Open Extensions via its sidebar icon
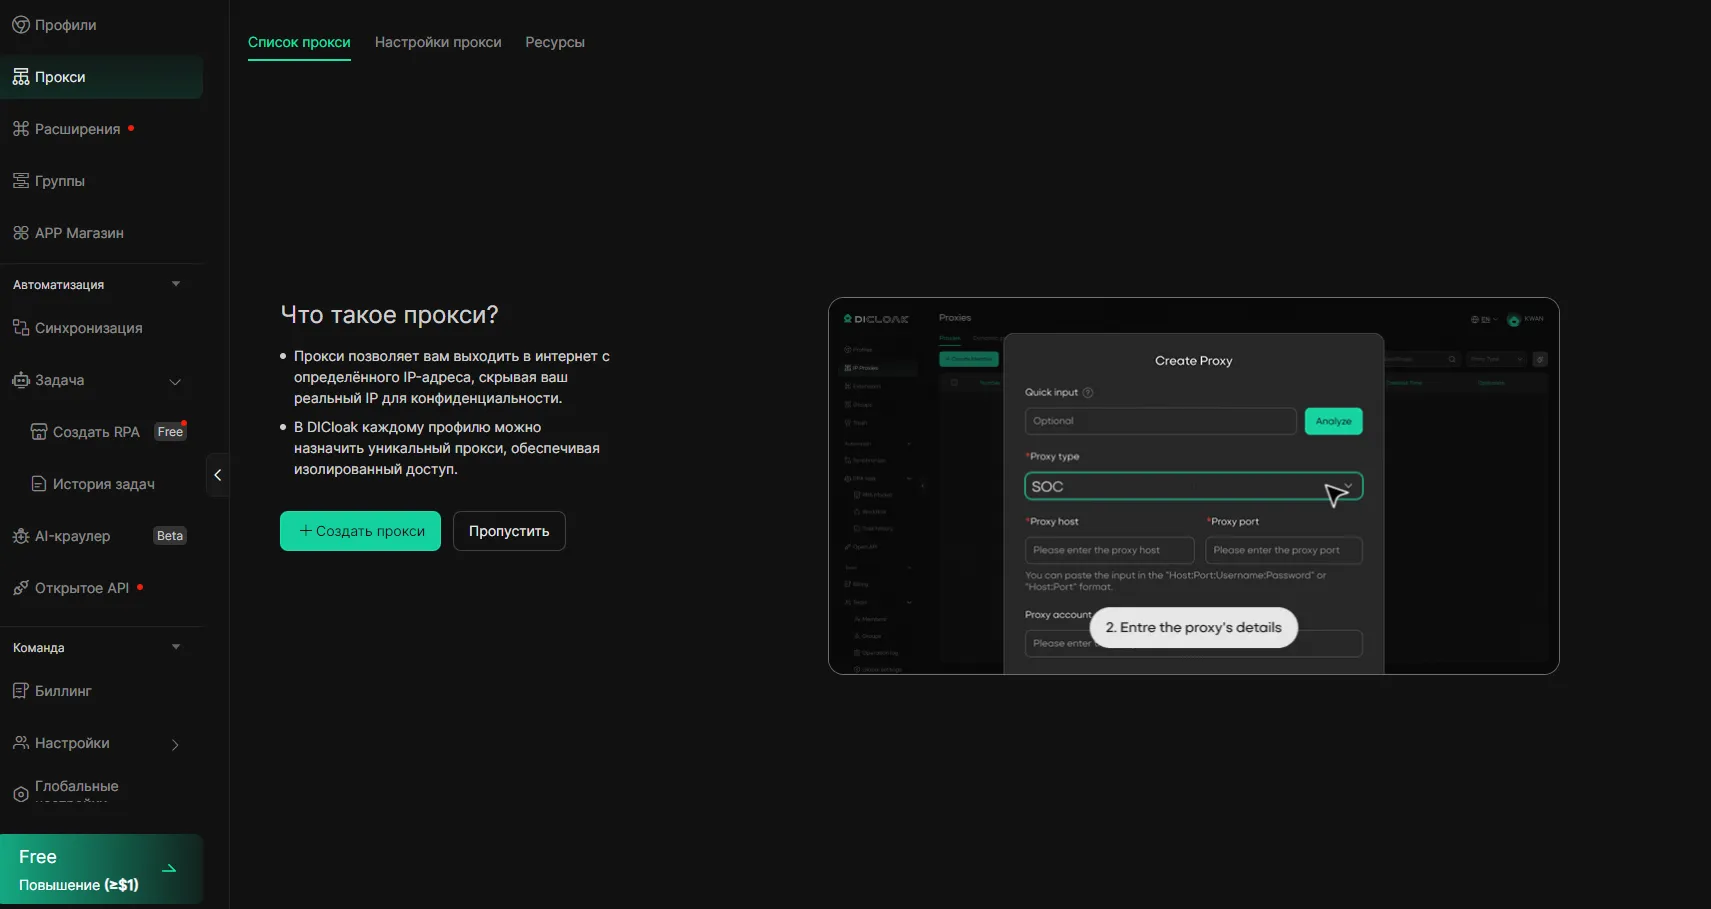Image resolution: width=1711 pixels, height=909 pixels. pos(20,129)
